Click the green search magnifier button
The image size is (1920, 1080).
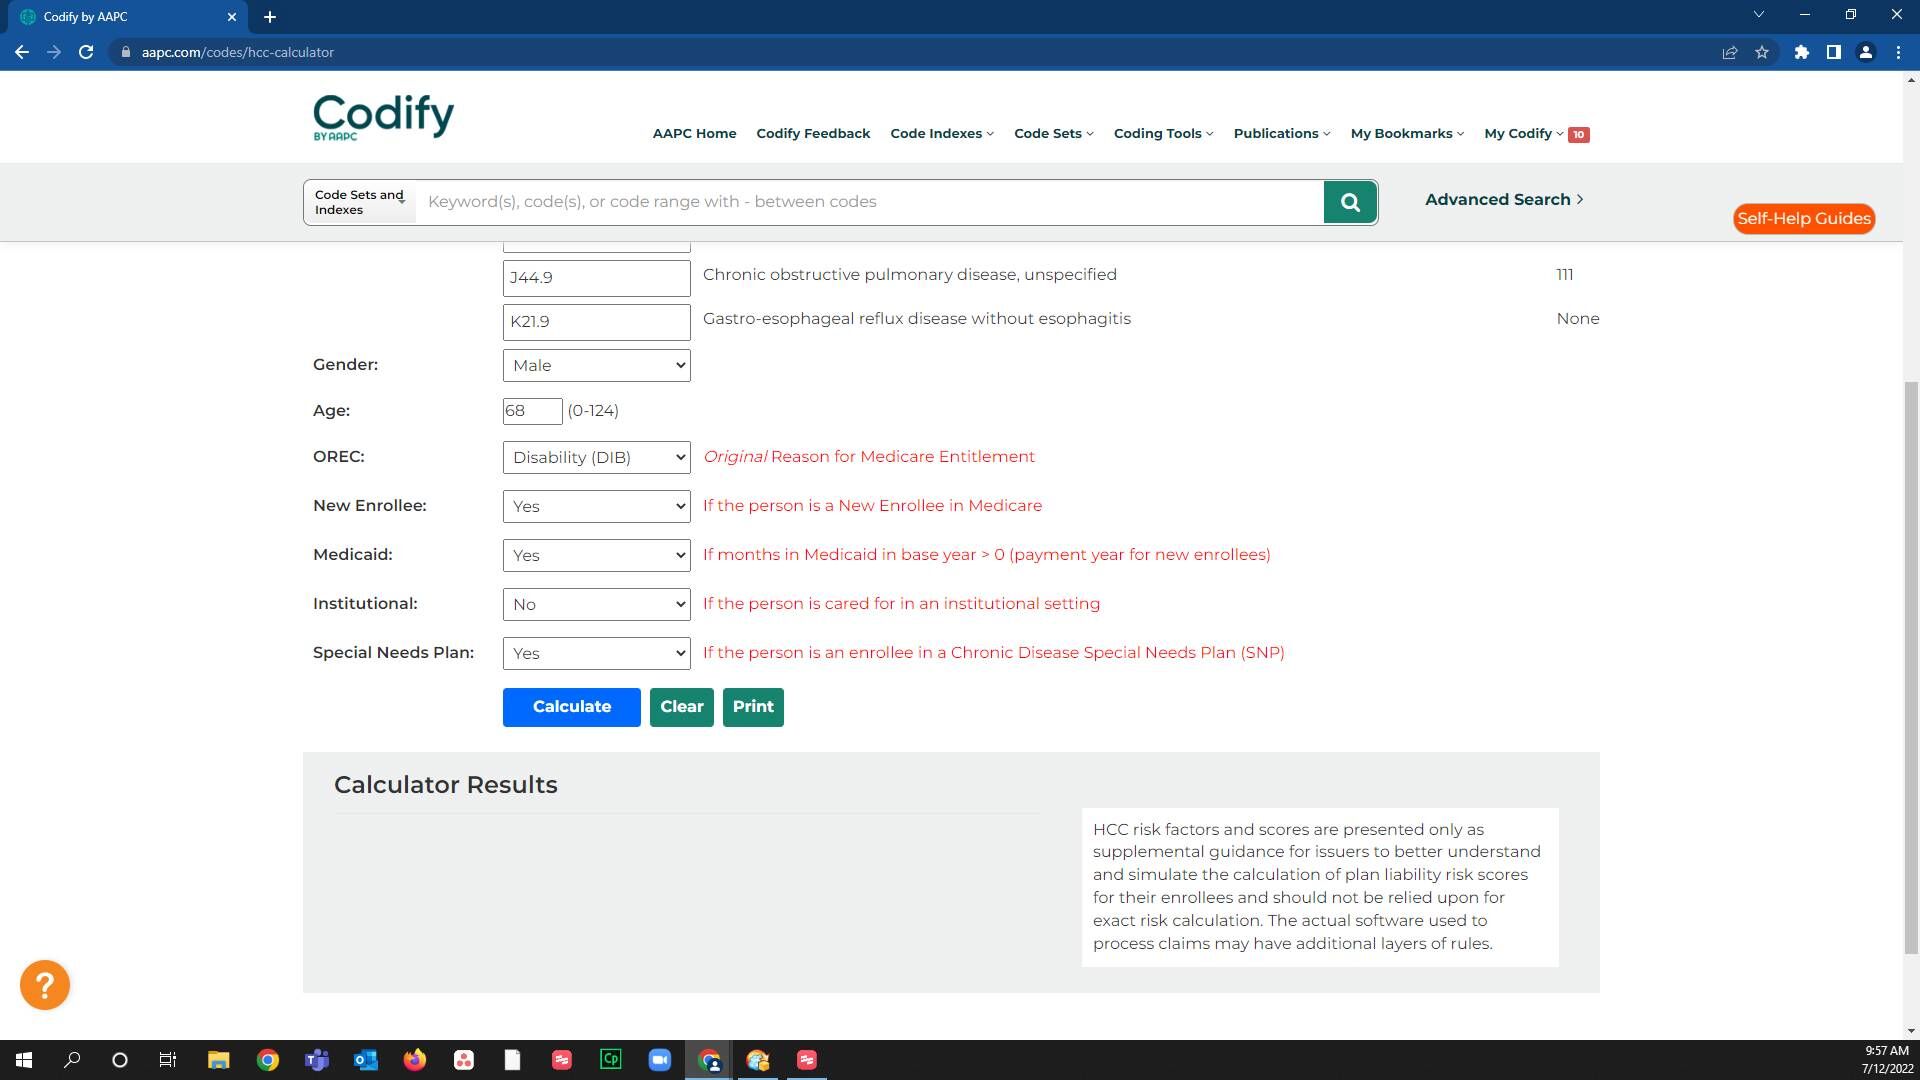tap(1350, 202)
